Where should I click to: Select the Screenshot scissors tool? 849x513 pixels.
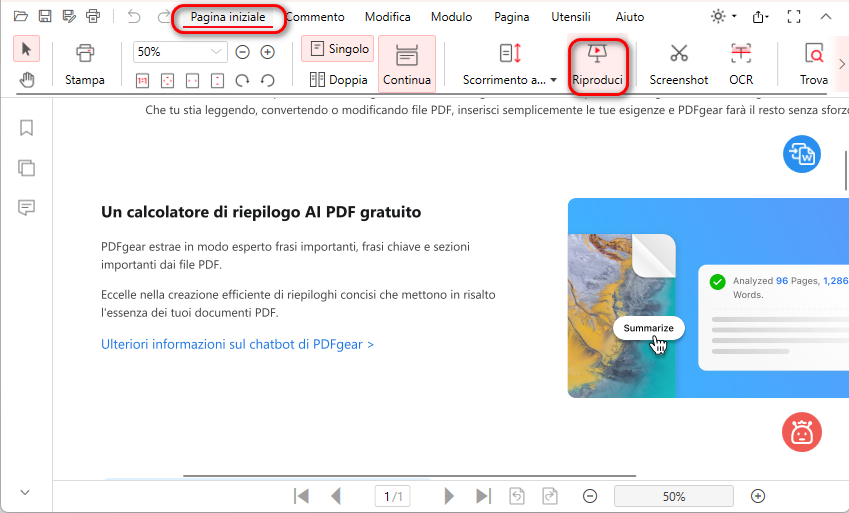coord(678,64)
